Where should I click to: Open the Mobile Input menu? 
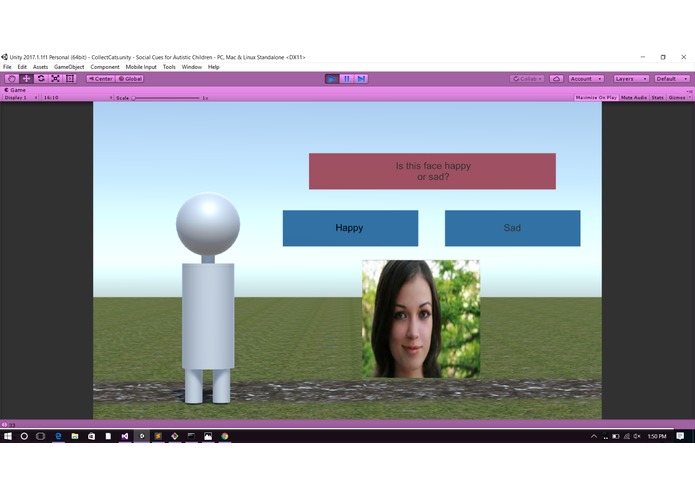[141, 67]
